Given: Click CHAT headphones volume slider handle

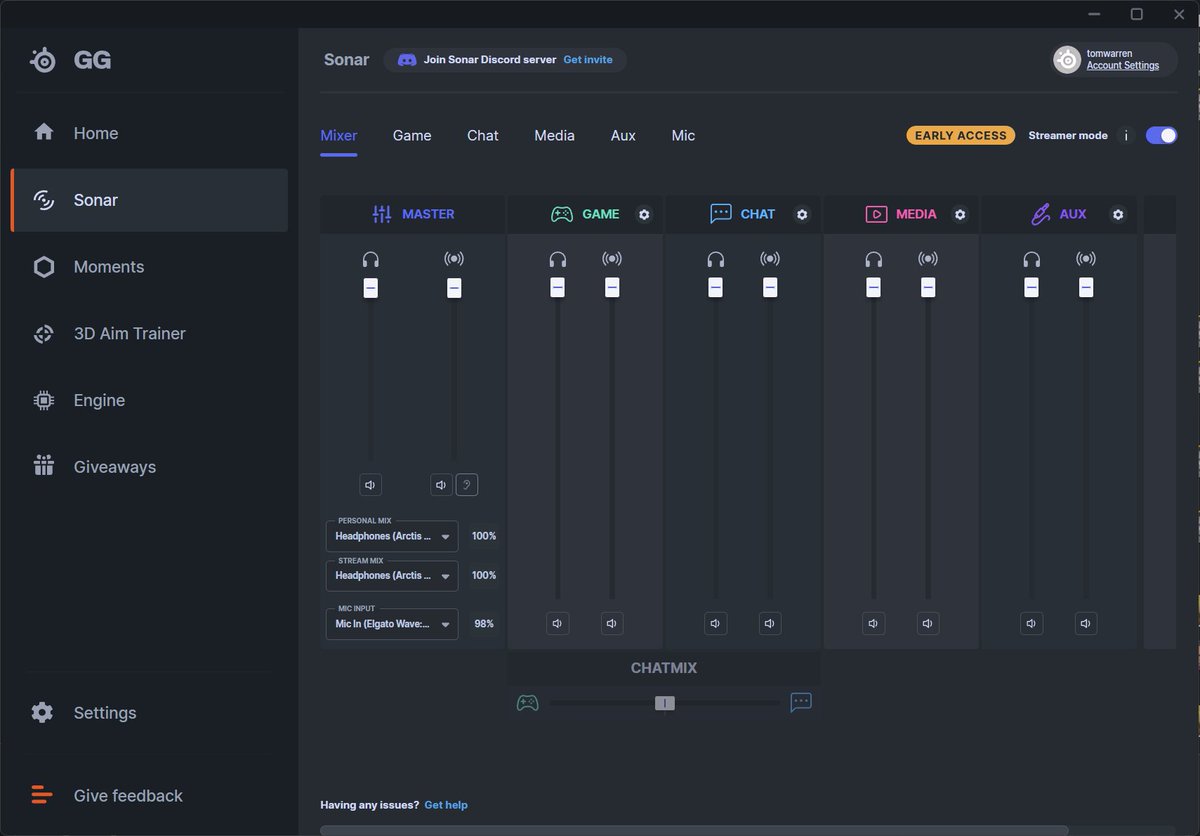Looking at the screenshot, I should pyautogui.click(x=715, y=288).
